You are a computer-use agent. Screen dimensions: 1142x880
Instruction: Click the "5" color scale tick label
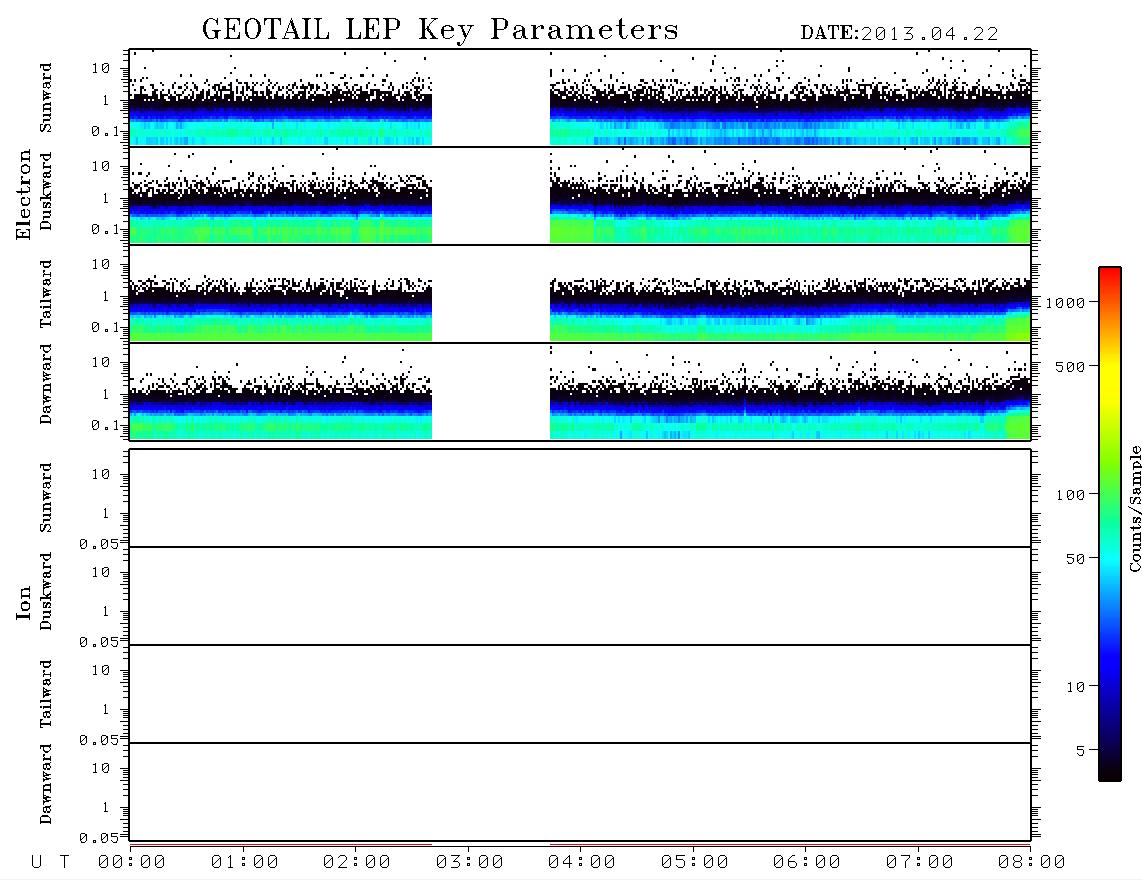click(1081, 751)
